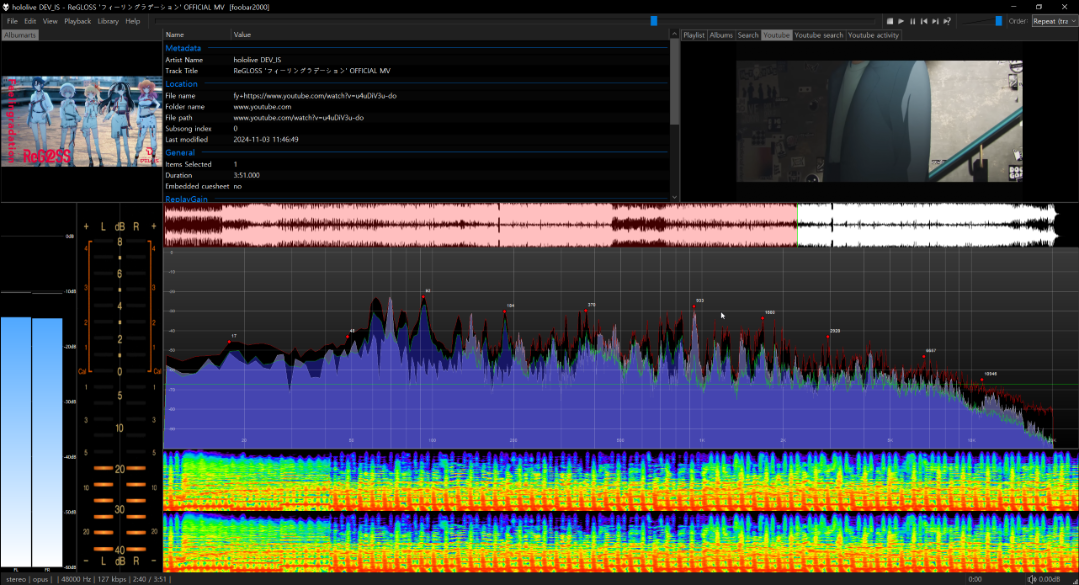This screenshot has width=1079, height=585.
Task: Click the Last modified date 2024-11-03 value
Action: pyautogui.click(x=266, y=140)
